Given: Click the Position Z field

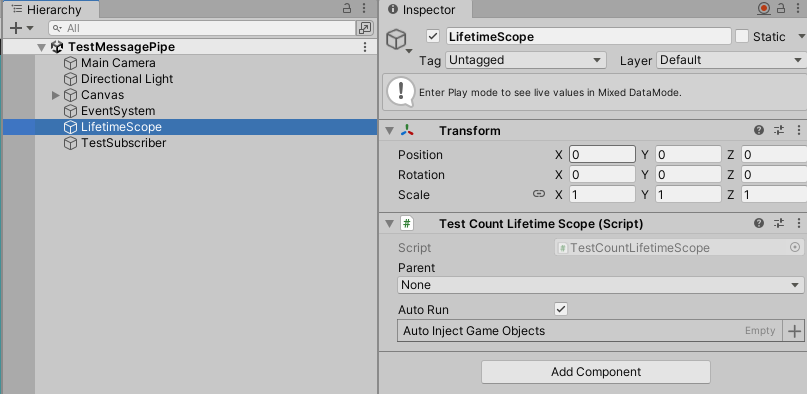Looking at the screenshot, I should (x=774, y=155).
